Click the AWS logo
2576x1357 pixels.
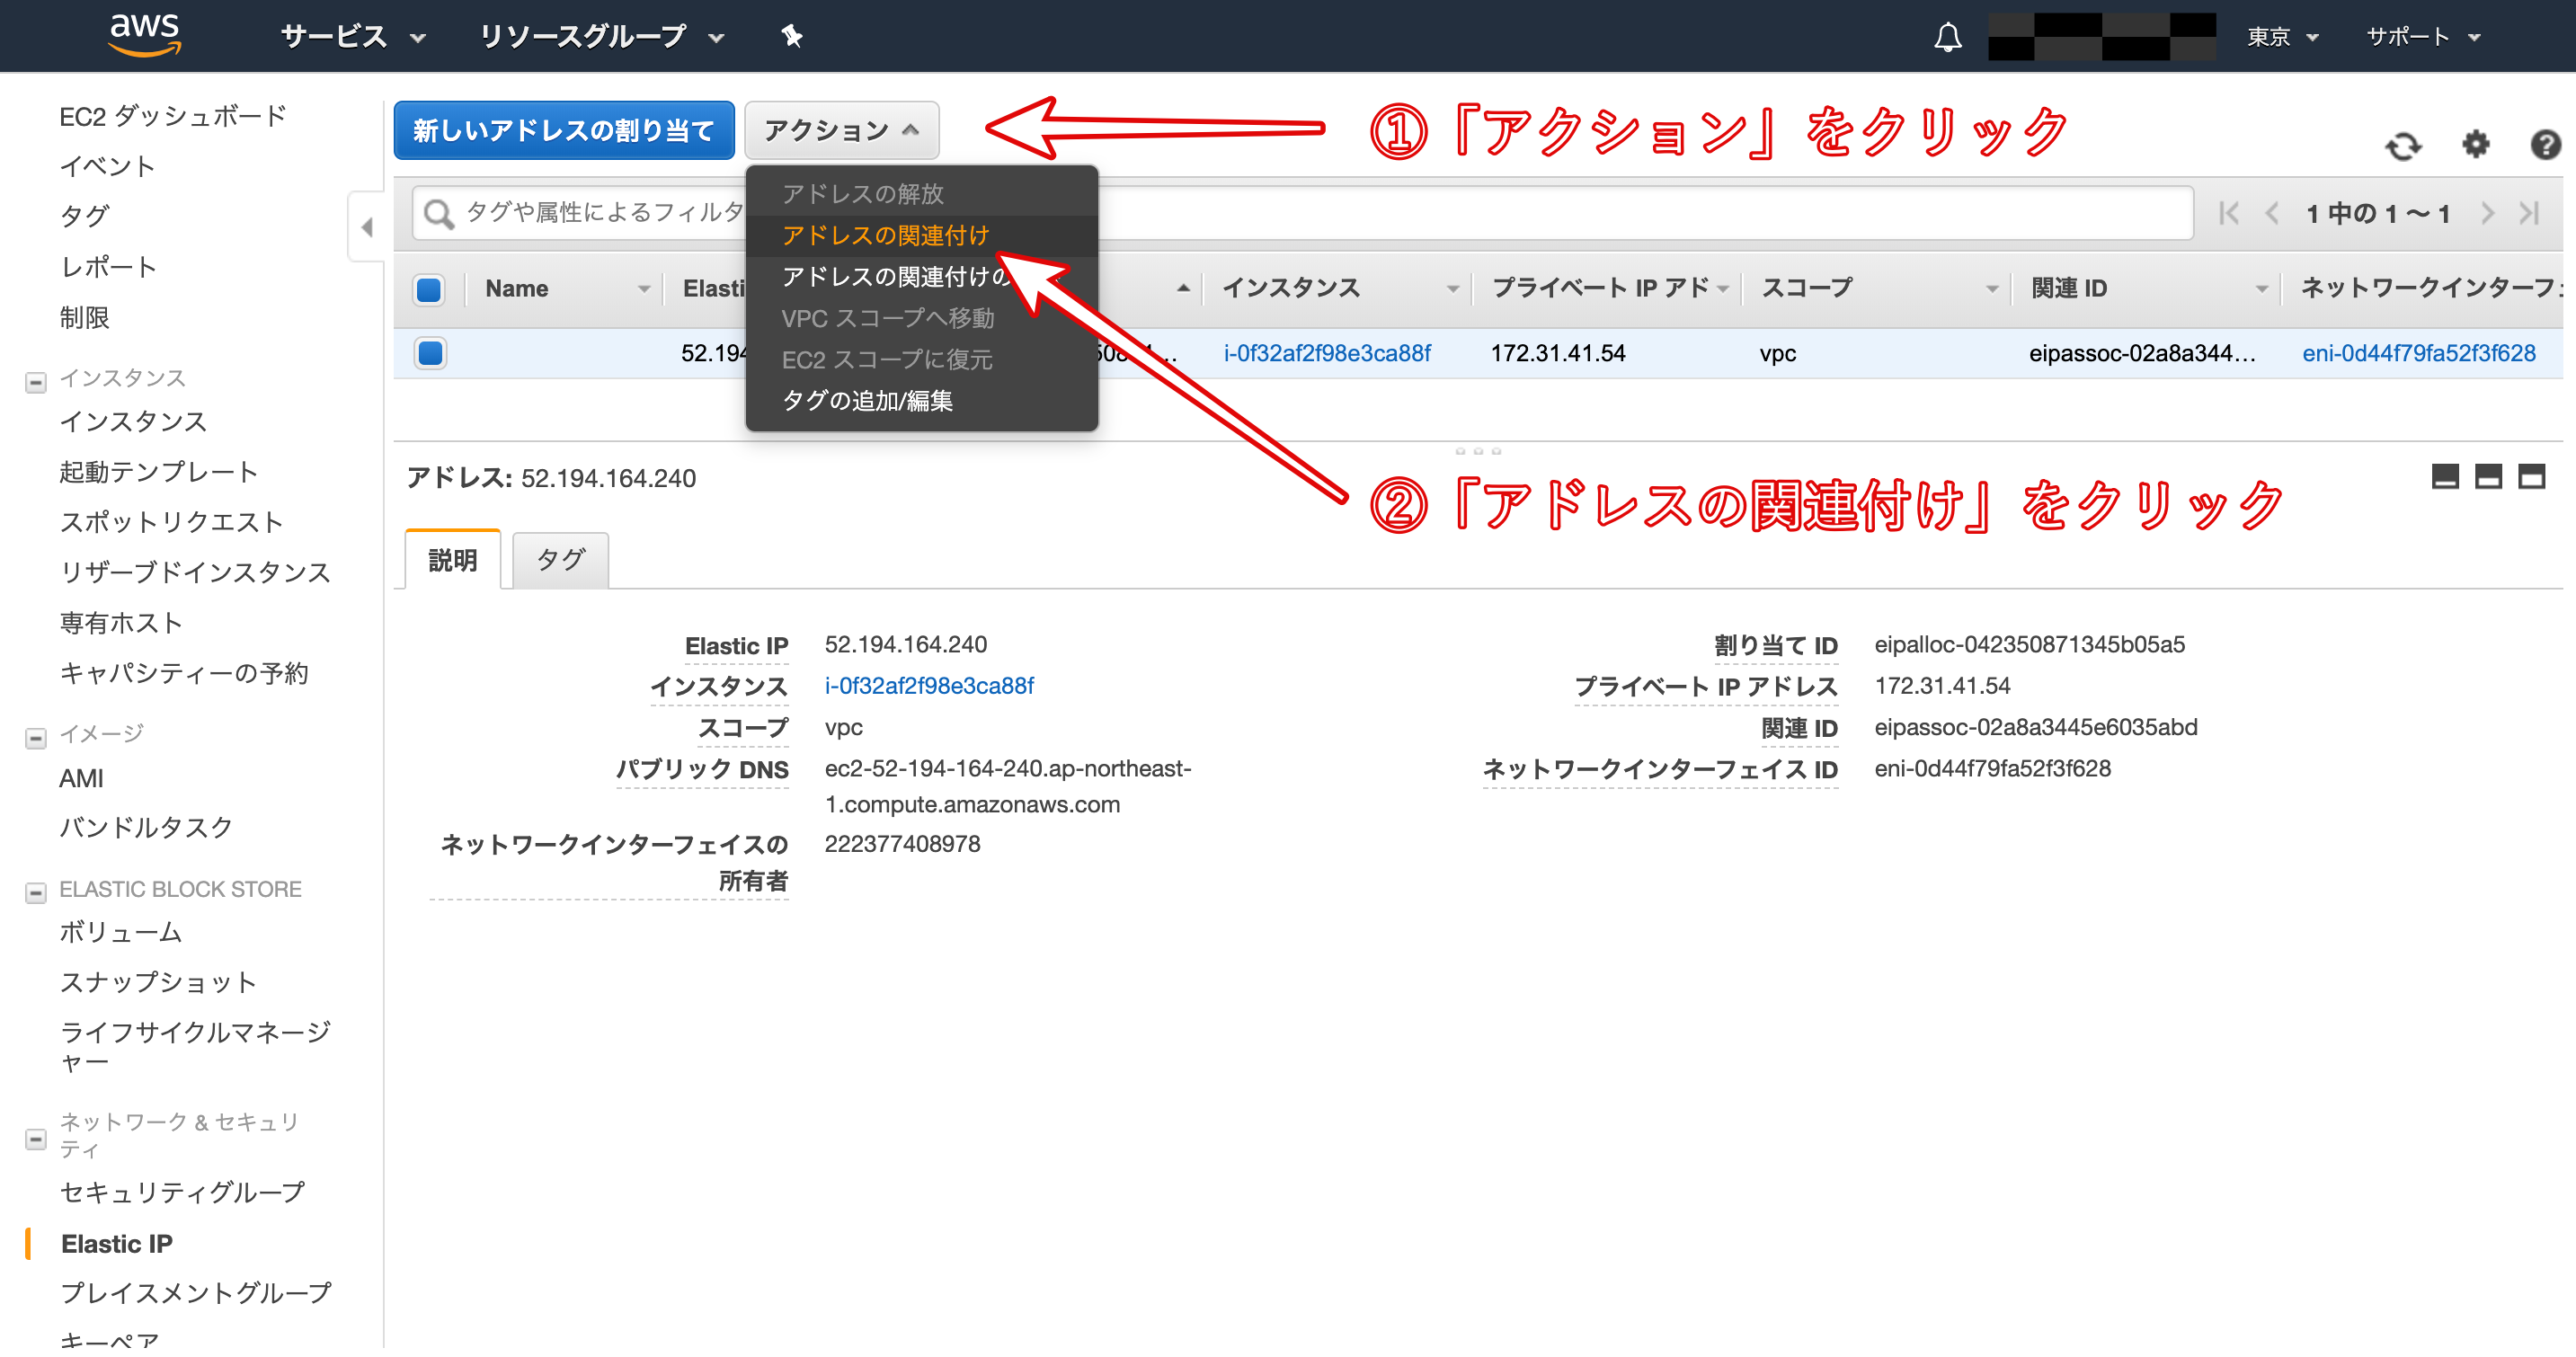144,35
